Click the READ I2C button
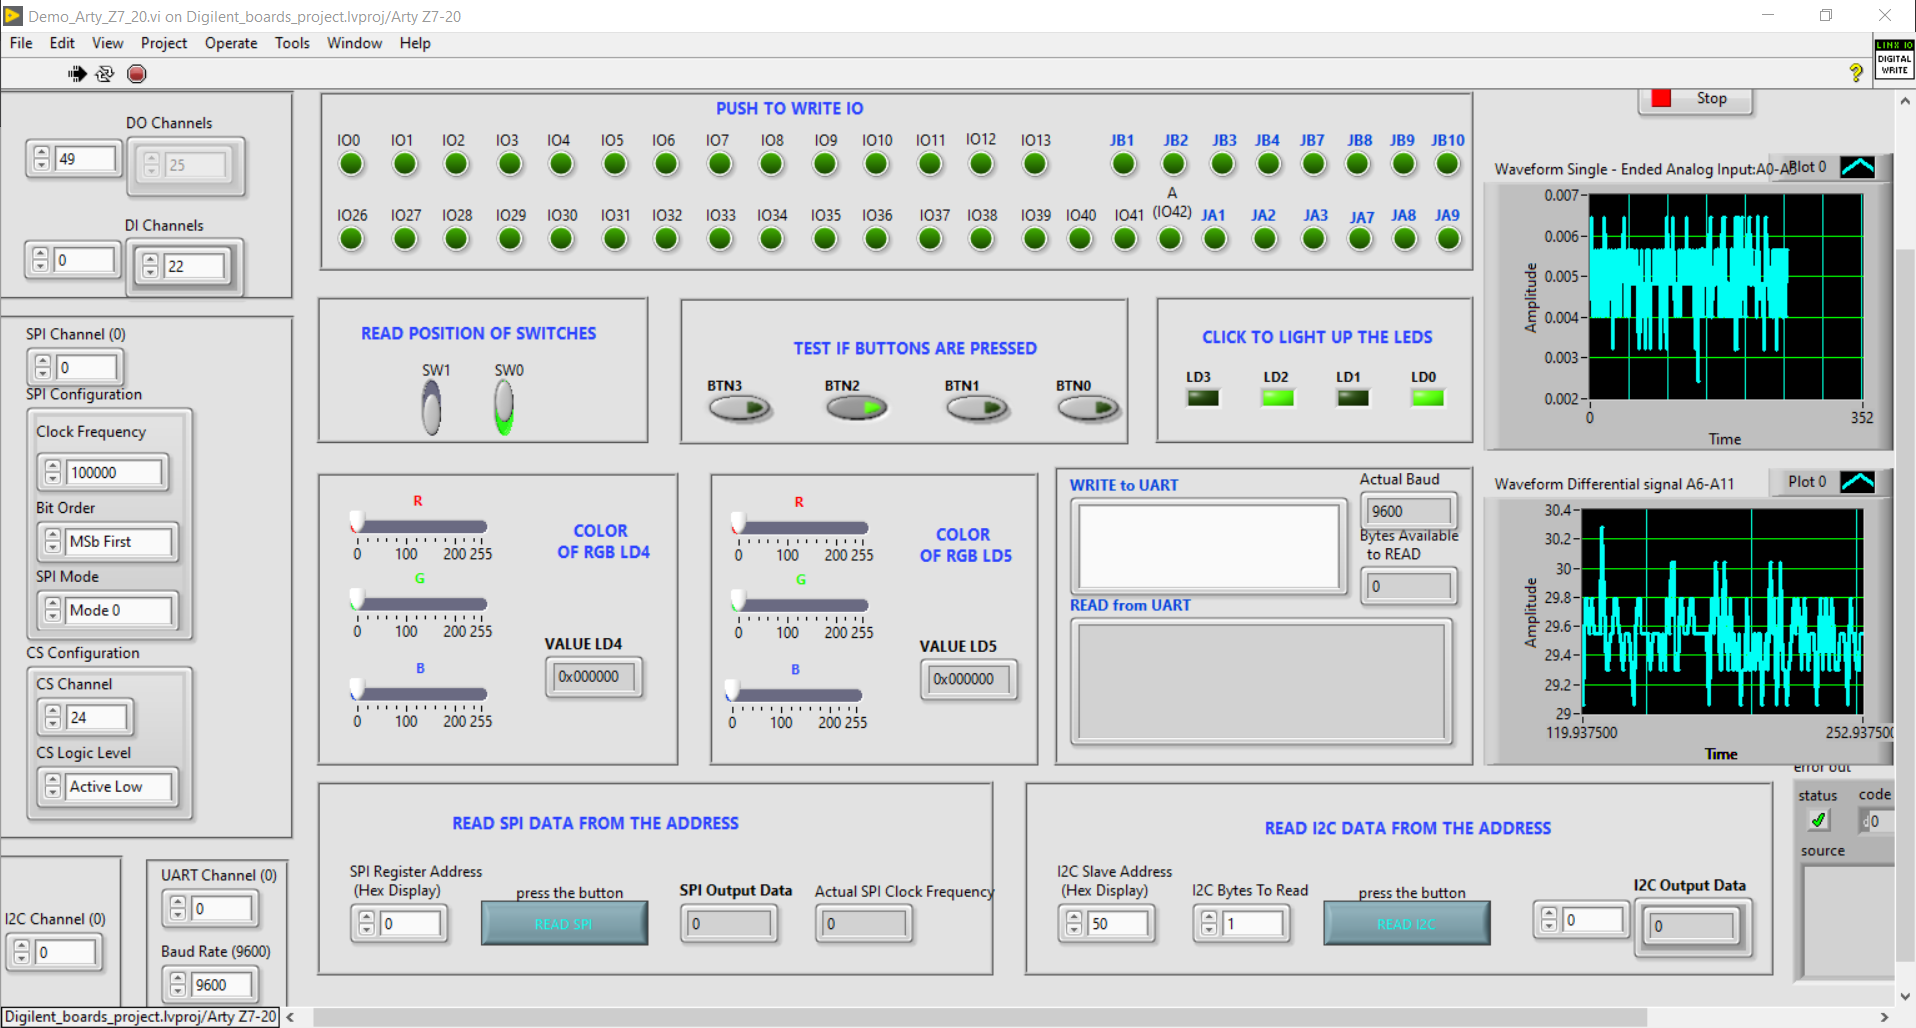 (1406, 924)
